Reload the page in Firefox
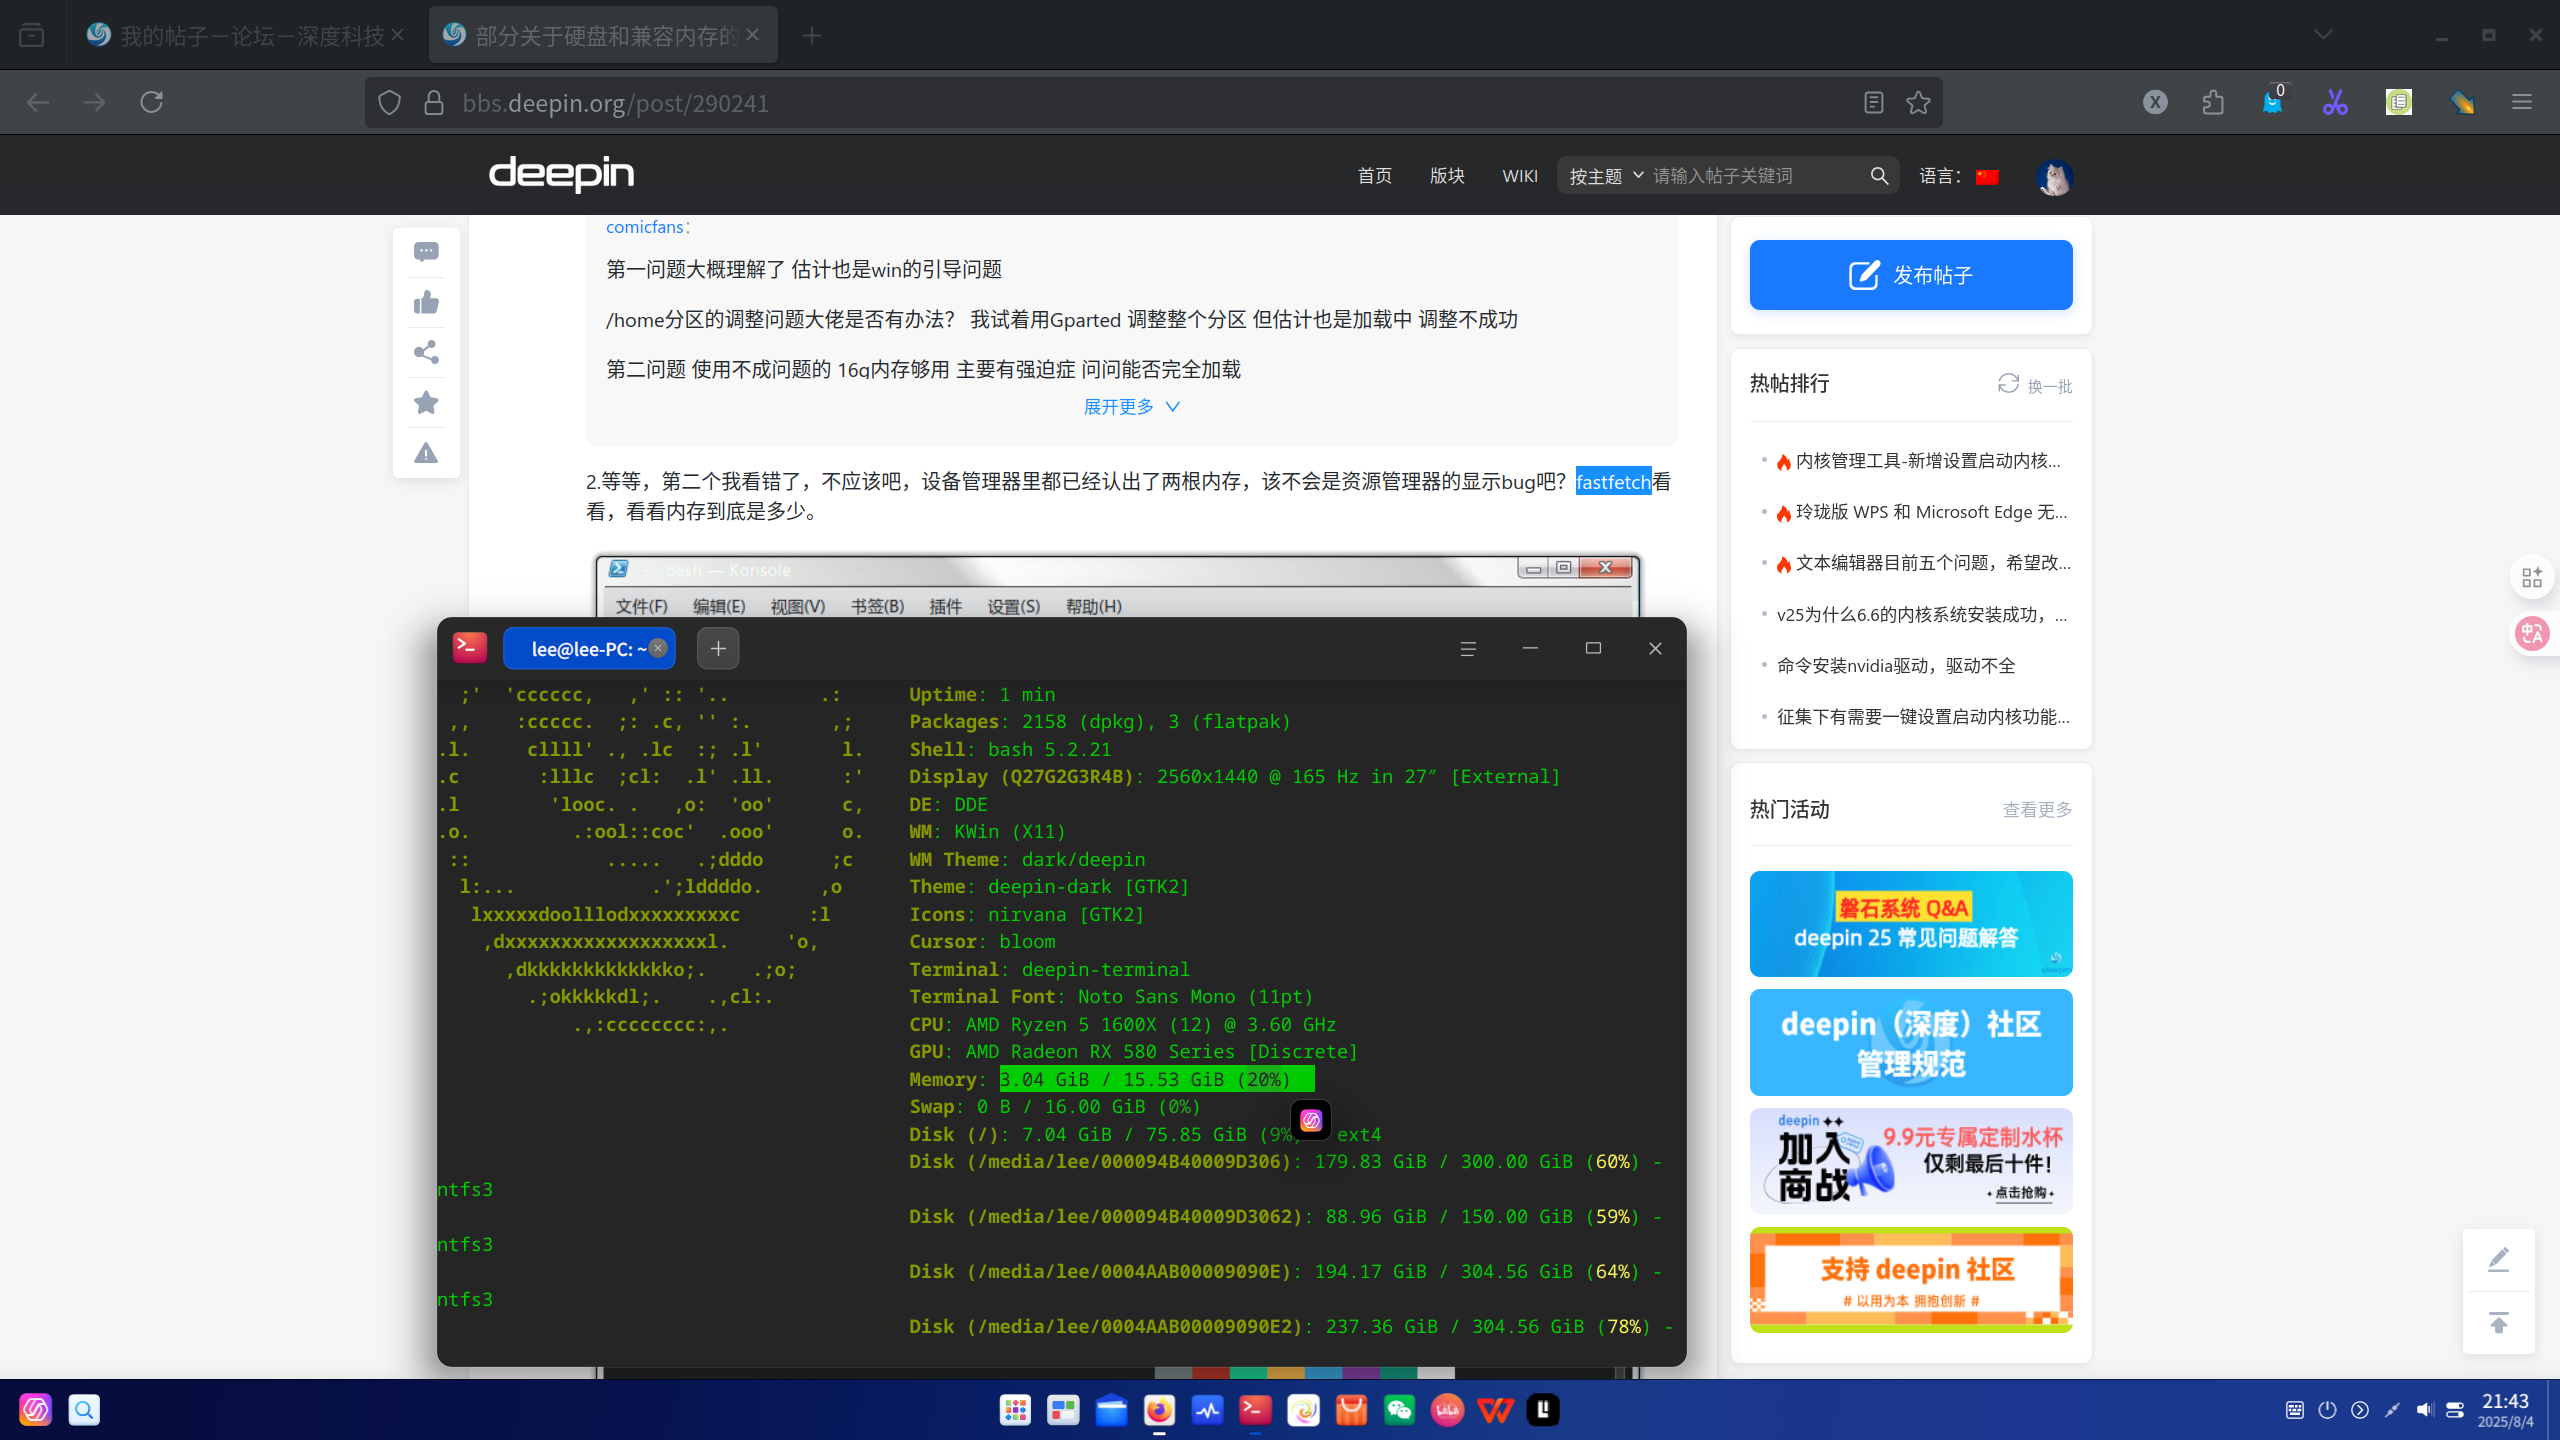2560x1440 pixels. pos(151,102)
